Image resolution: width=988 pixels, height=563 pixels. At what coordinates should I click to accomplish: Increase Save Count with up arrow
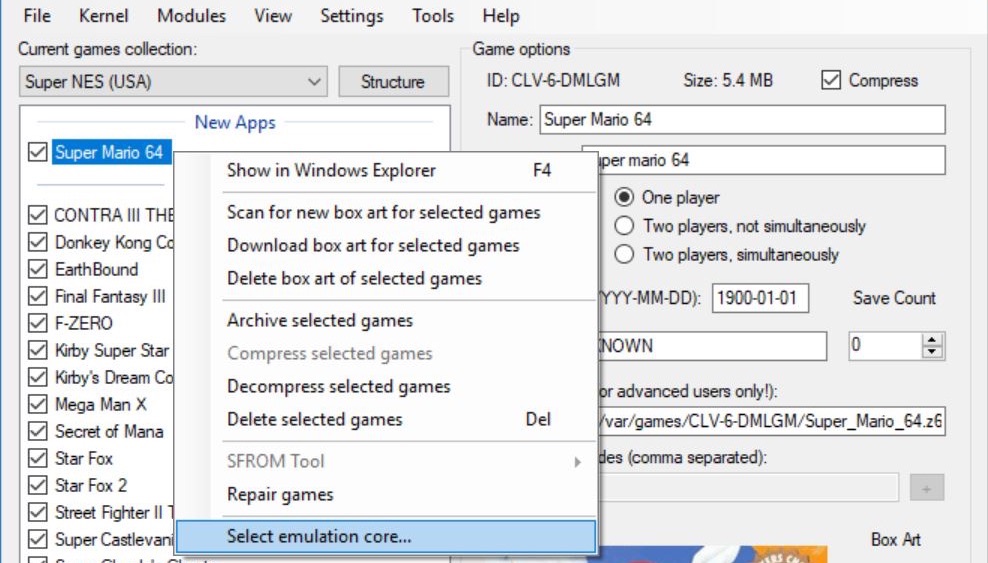point(933,339)
